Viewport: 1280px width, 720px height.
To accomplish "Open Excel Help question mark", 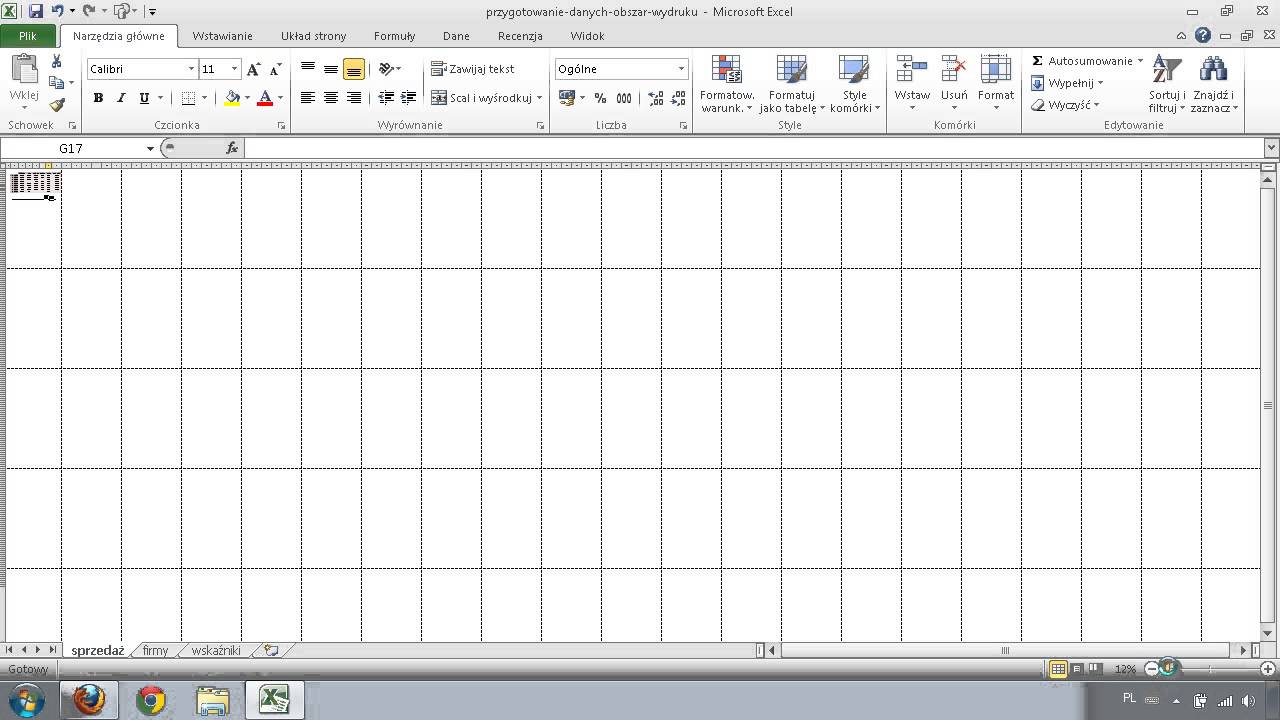I will click(1203, 36).
